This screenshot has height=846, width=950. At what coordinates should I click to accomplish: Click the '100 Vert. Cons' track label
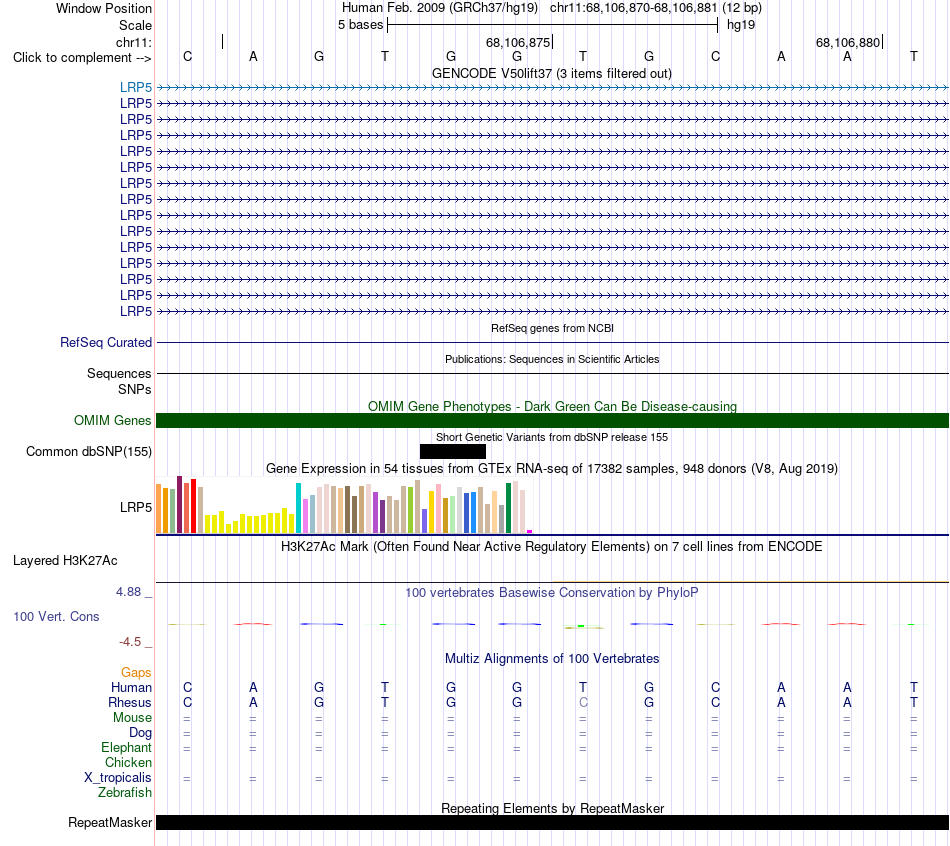click(56, 617)
